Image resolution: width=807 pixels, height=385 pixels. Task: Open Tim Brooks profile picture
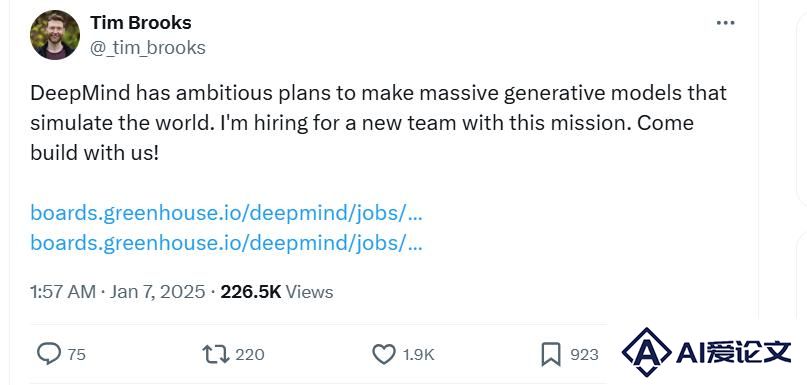[x=55, y=34]
